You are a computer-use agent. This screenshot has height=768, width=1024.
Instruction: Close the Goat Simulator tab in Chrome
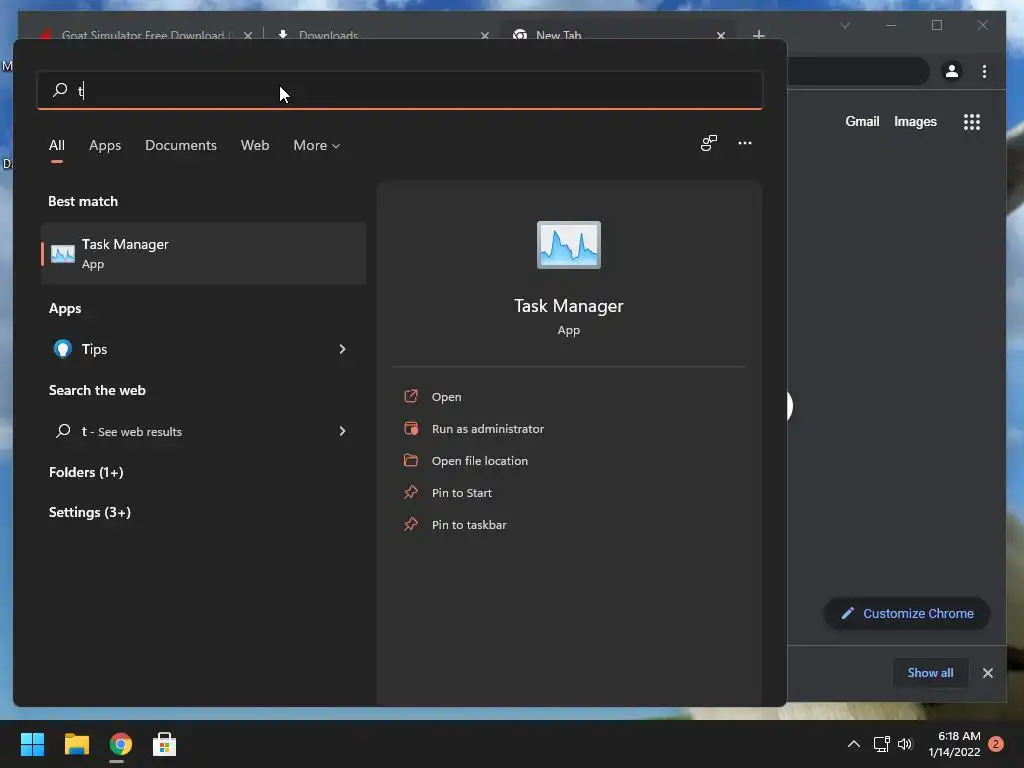click(248, 35)
